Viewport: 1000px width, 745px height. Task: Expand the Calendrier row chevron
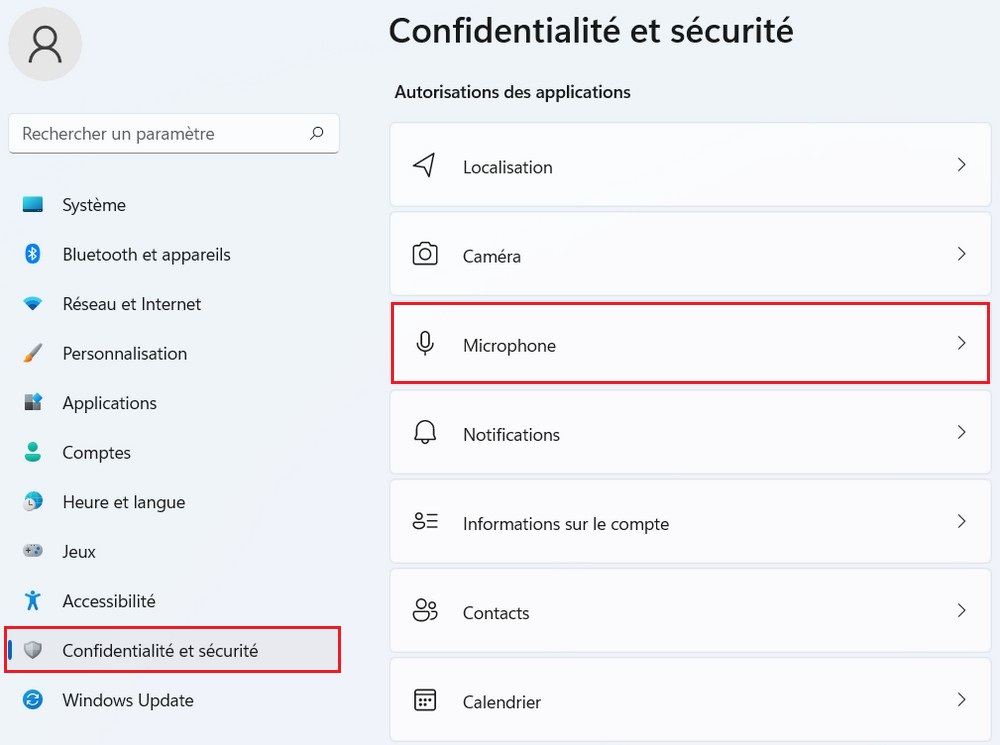coord(961,699)
